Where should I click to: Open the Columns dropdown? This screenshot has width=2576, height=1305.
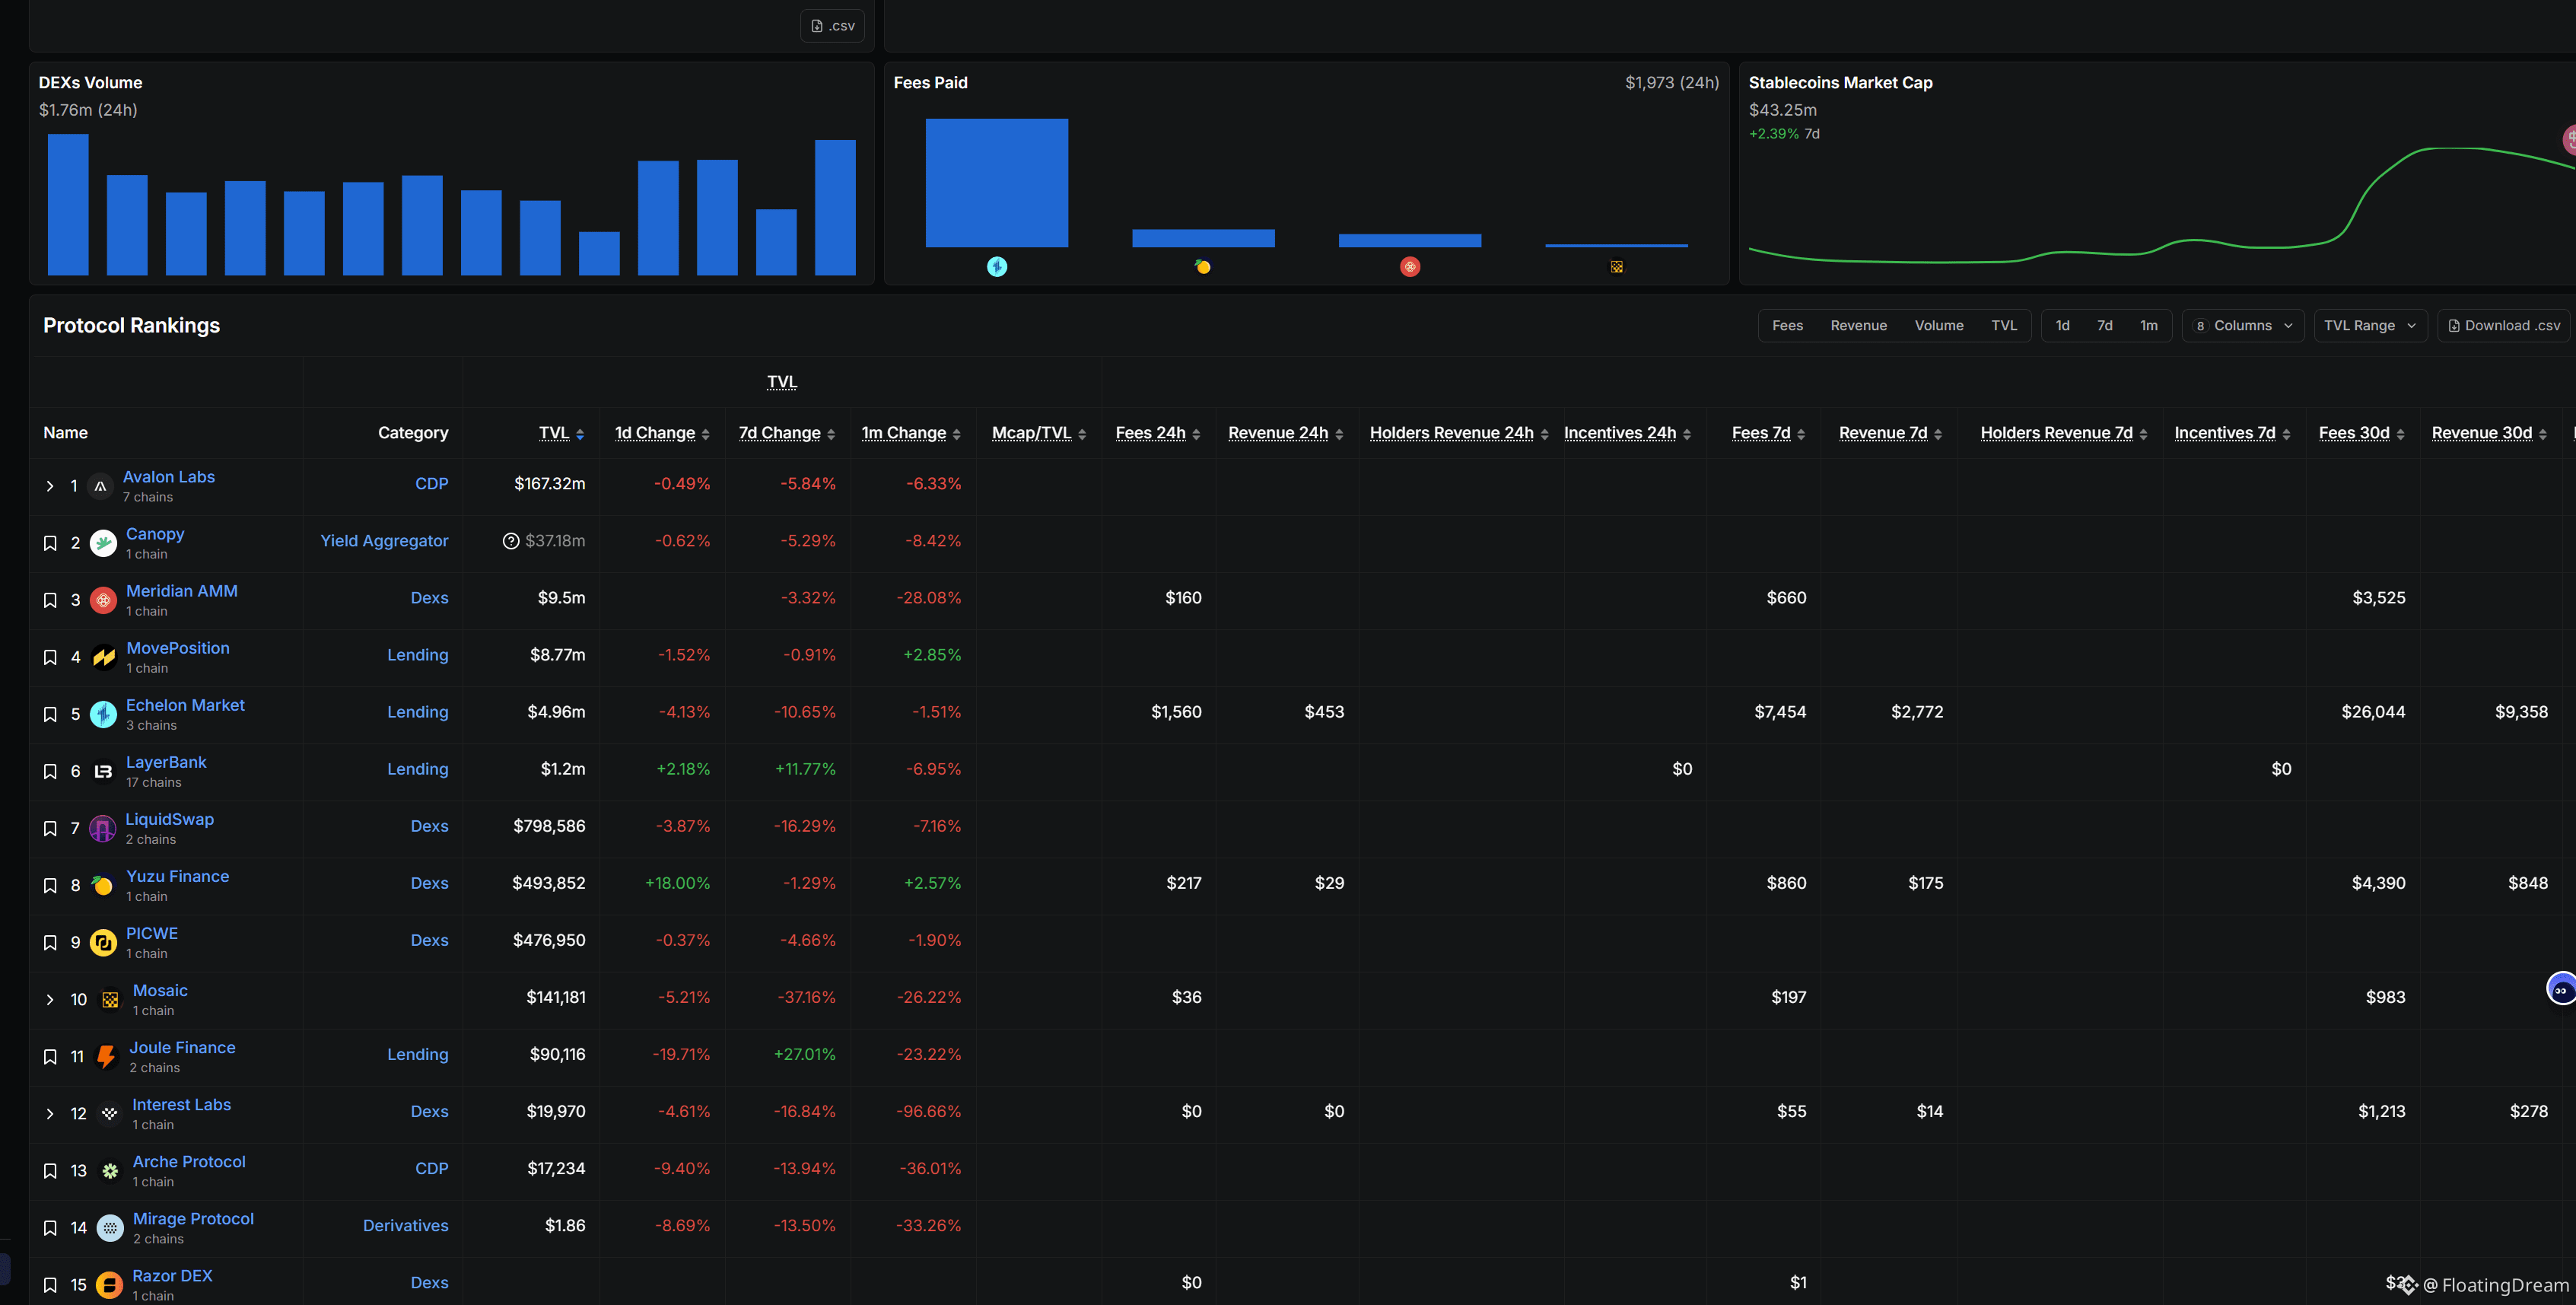pyautogui.click(x=2243, y=325)
